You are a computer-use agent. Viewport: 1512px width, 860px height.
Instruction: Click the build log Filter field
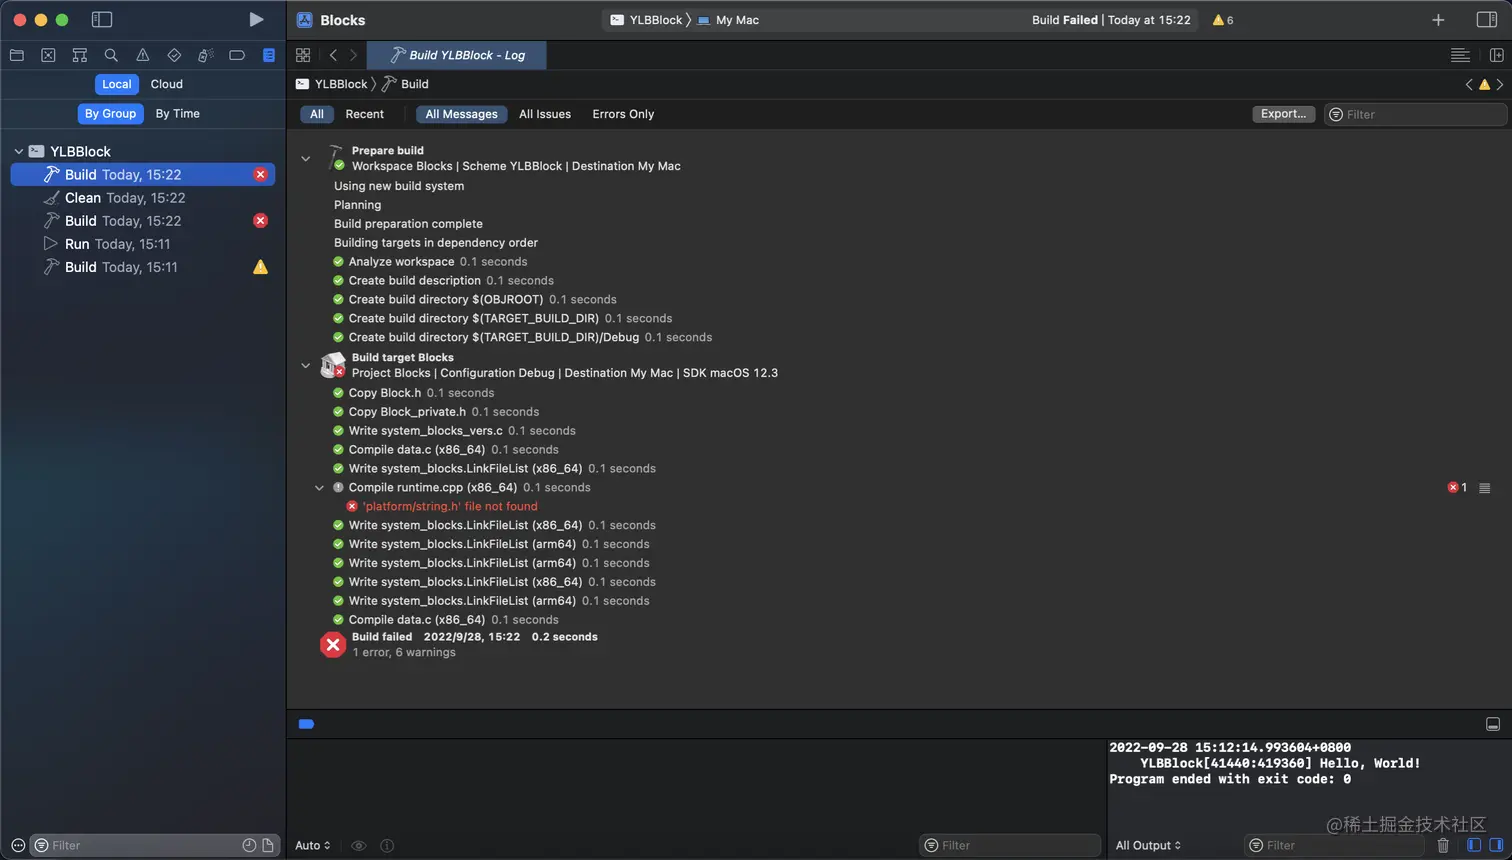[x=1415, y=114]
